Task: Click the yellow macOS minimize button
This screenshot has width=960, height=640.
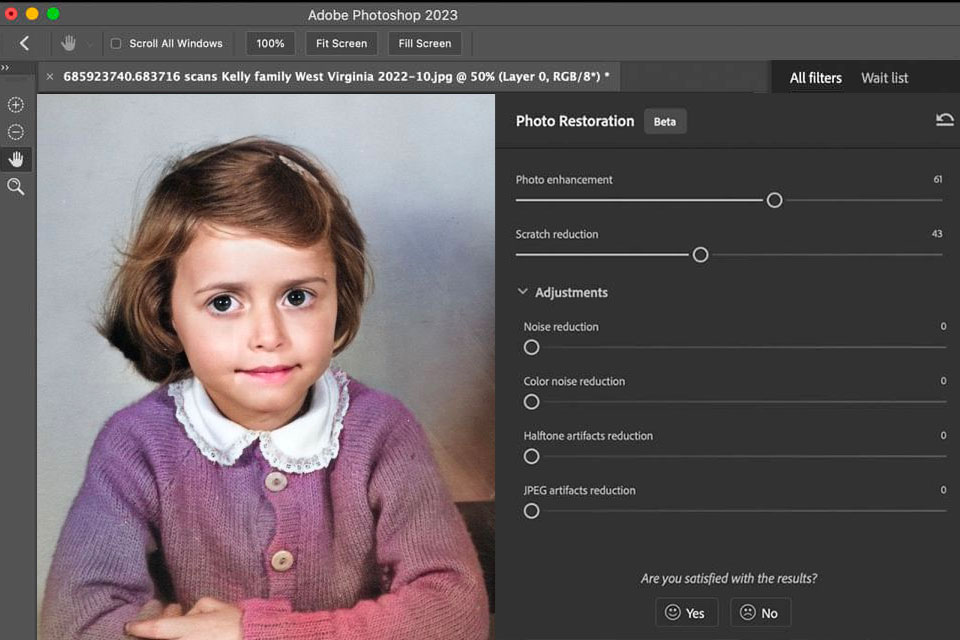Action: [x=32, y=13]
